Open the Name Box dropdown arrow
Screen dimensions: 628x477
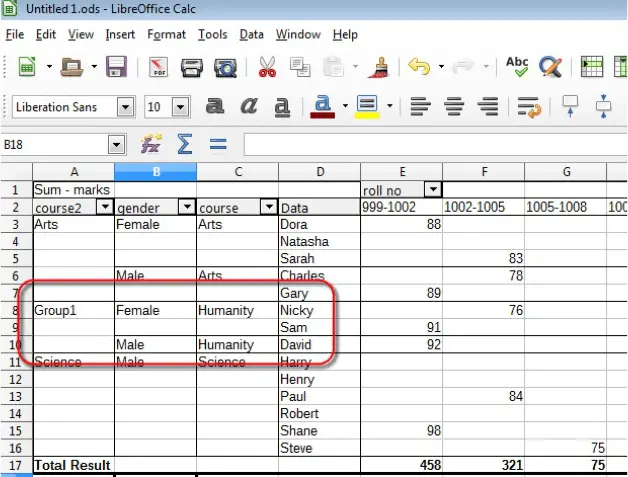[117, 145]
